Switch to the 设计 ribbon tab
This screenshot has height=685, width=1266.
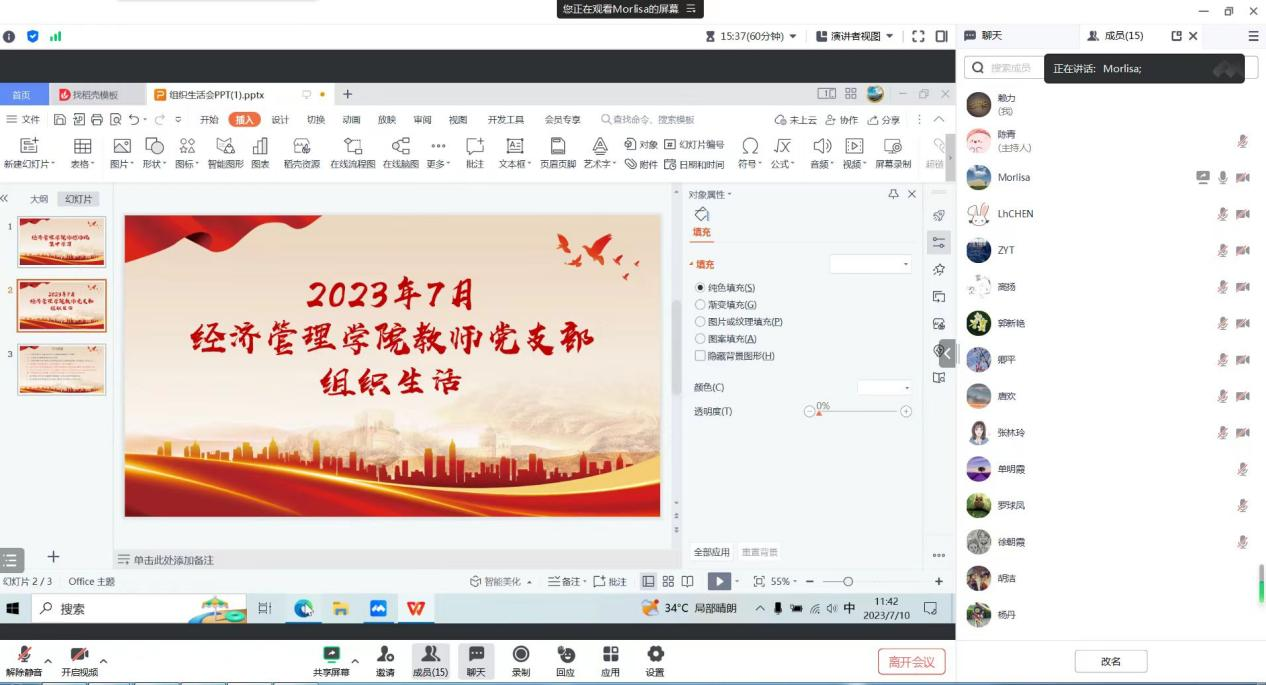[x=280, y=120]
